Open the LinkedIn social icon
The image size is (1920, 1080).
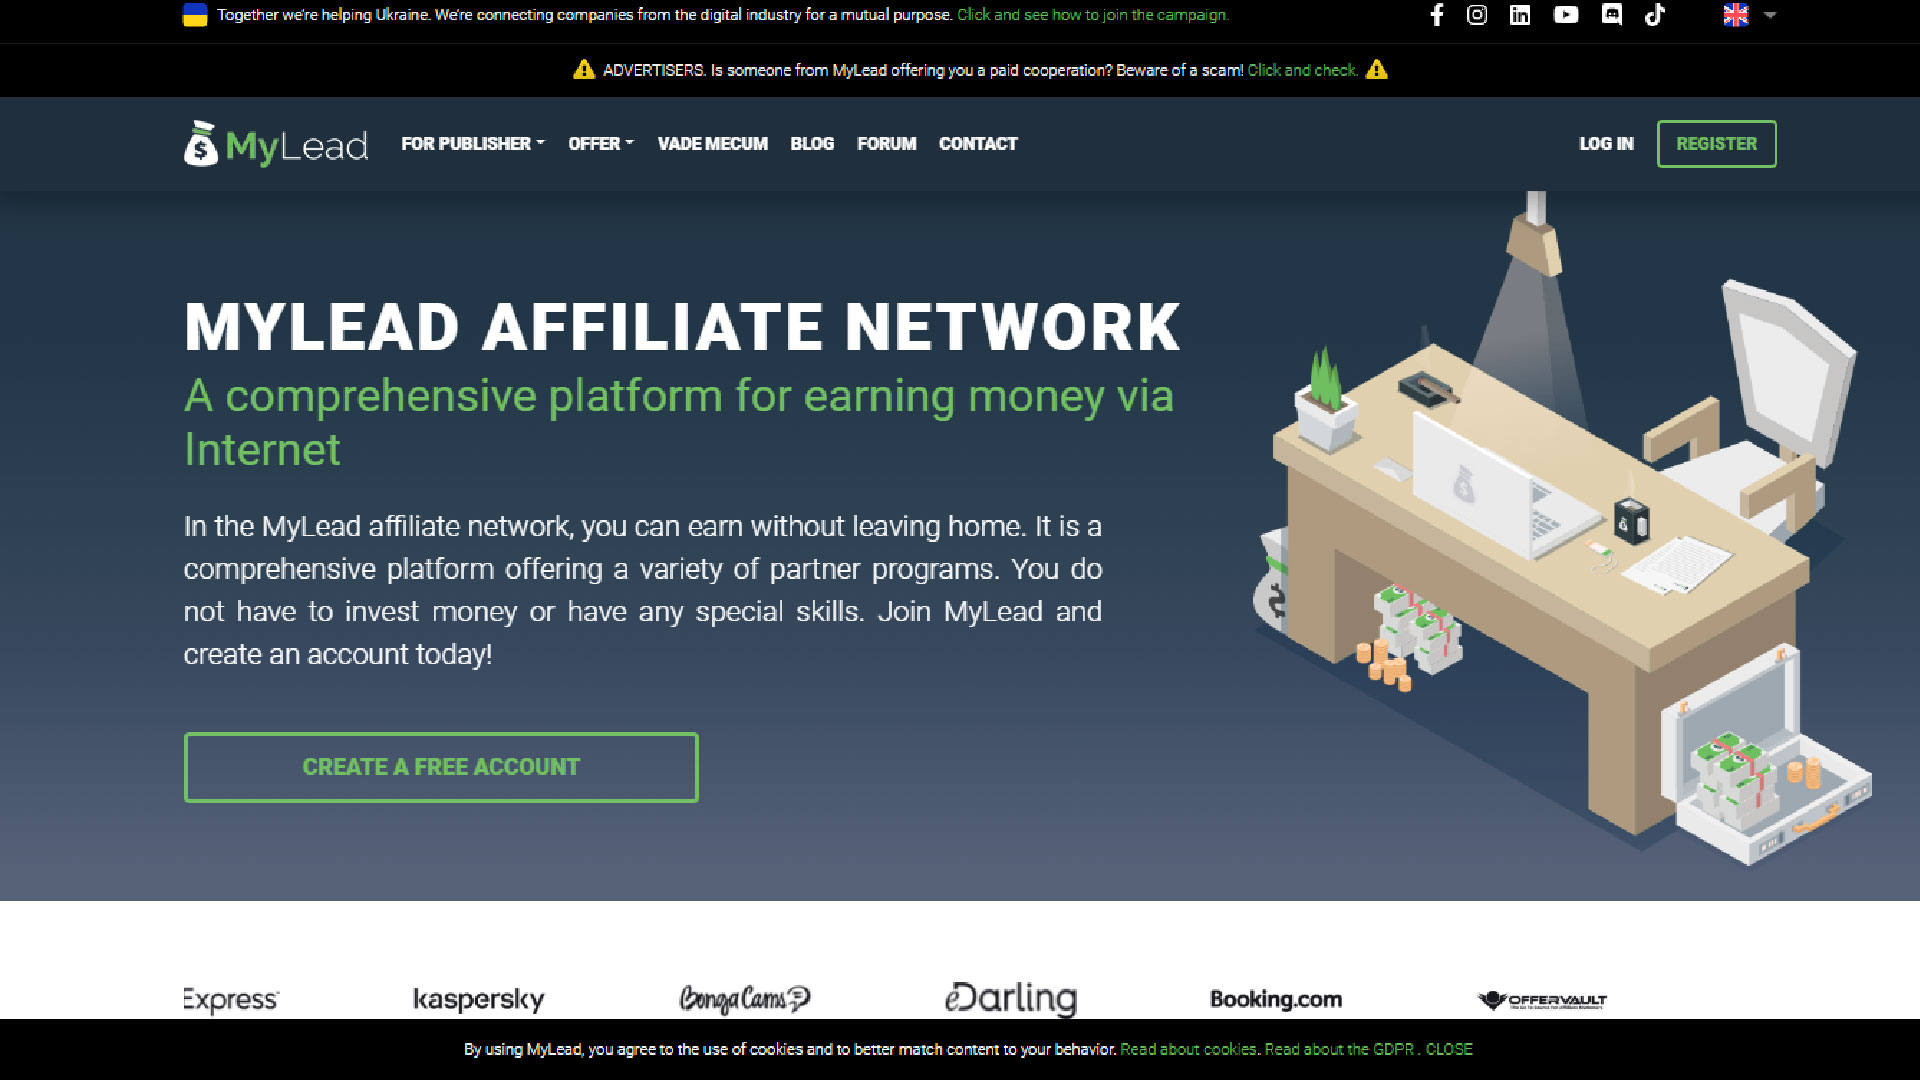point(1520,15)
